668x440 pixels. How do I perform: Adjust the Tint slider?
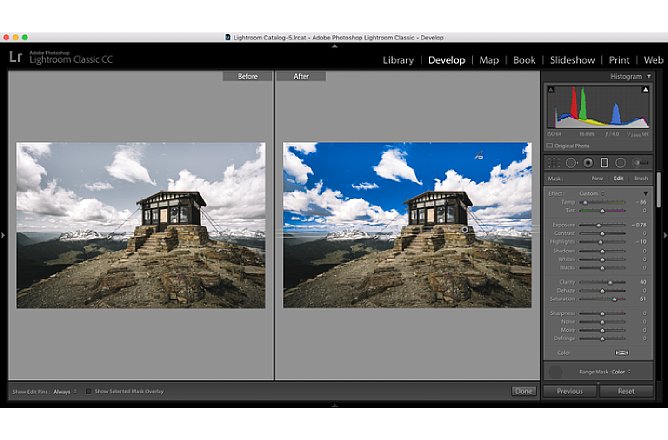click(602, 210)
